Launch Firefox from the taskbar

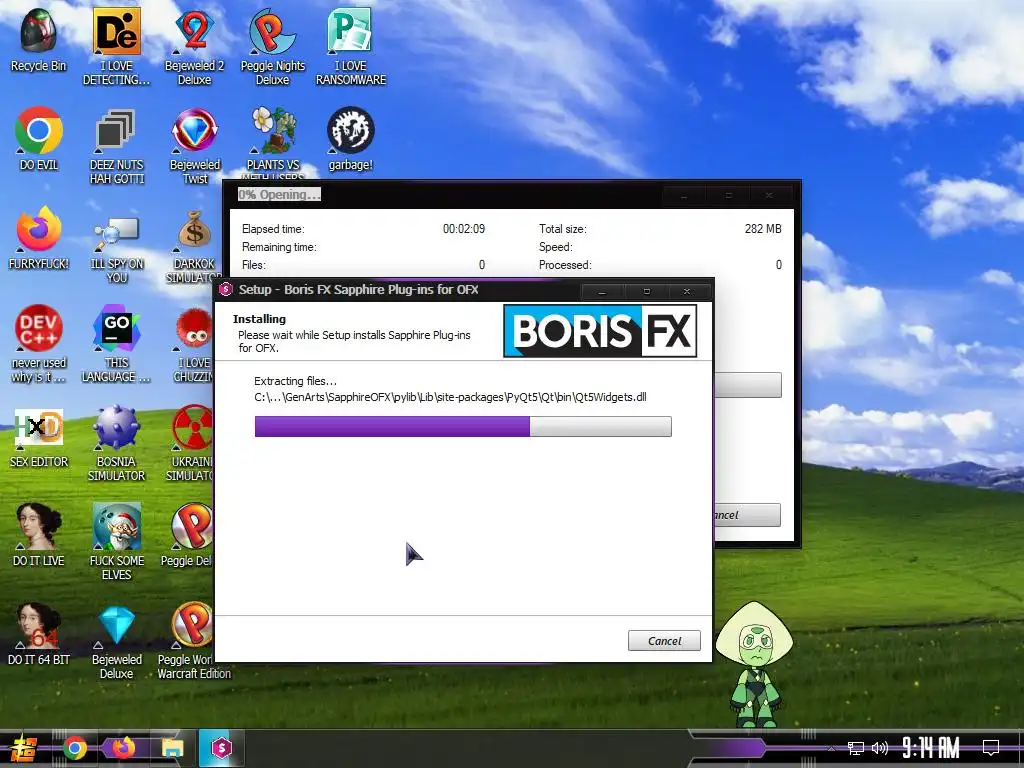[x=123, y=748]
